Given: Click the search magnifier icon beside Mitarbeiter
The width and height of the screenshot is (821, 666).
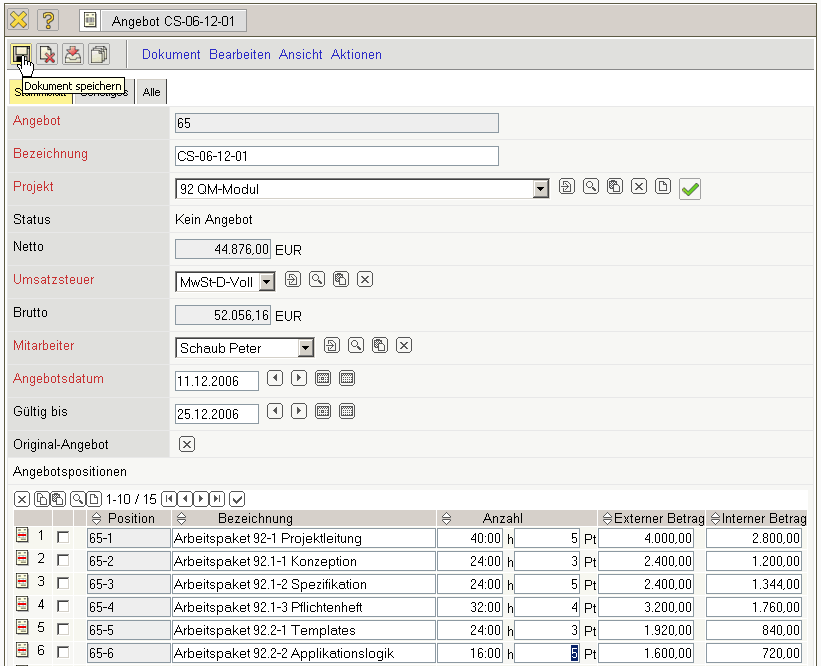Looking at the screenshot, I should 356,346.
